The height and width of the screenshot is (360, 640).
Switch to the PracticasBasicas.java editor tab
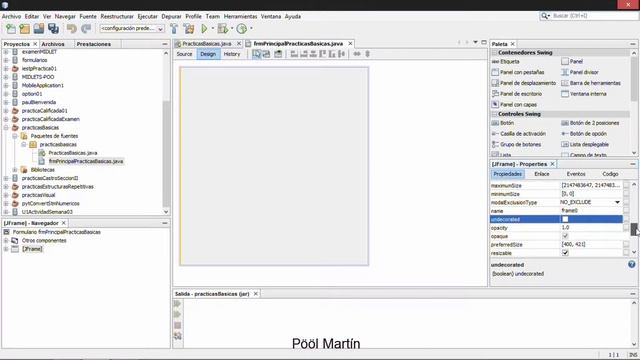(x=207, y=44)
